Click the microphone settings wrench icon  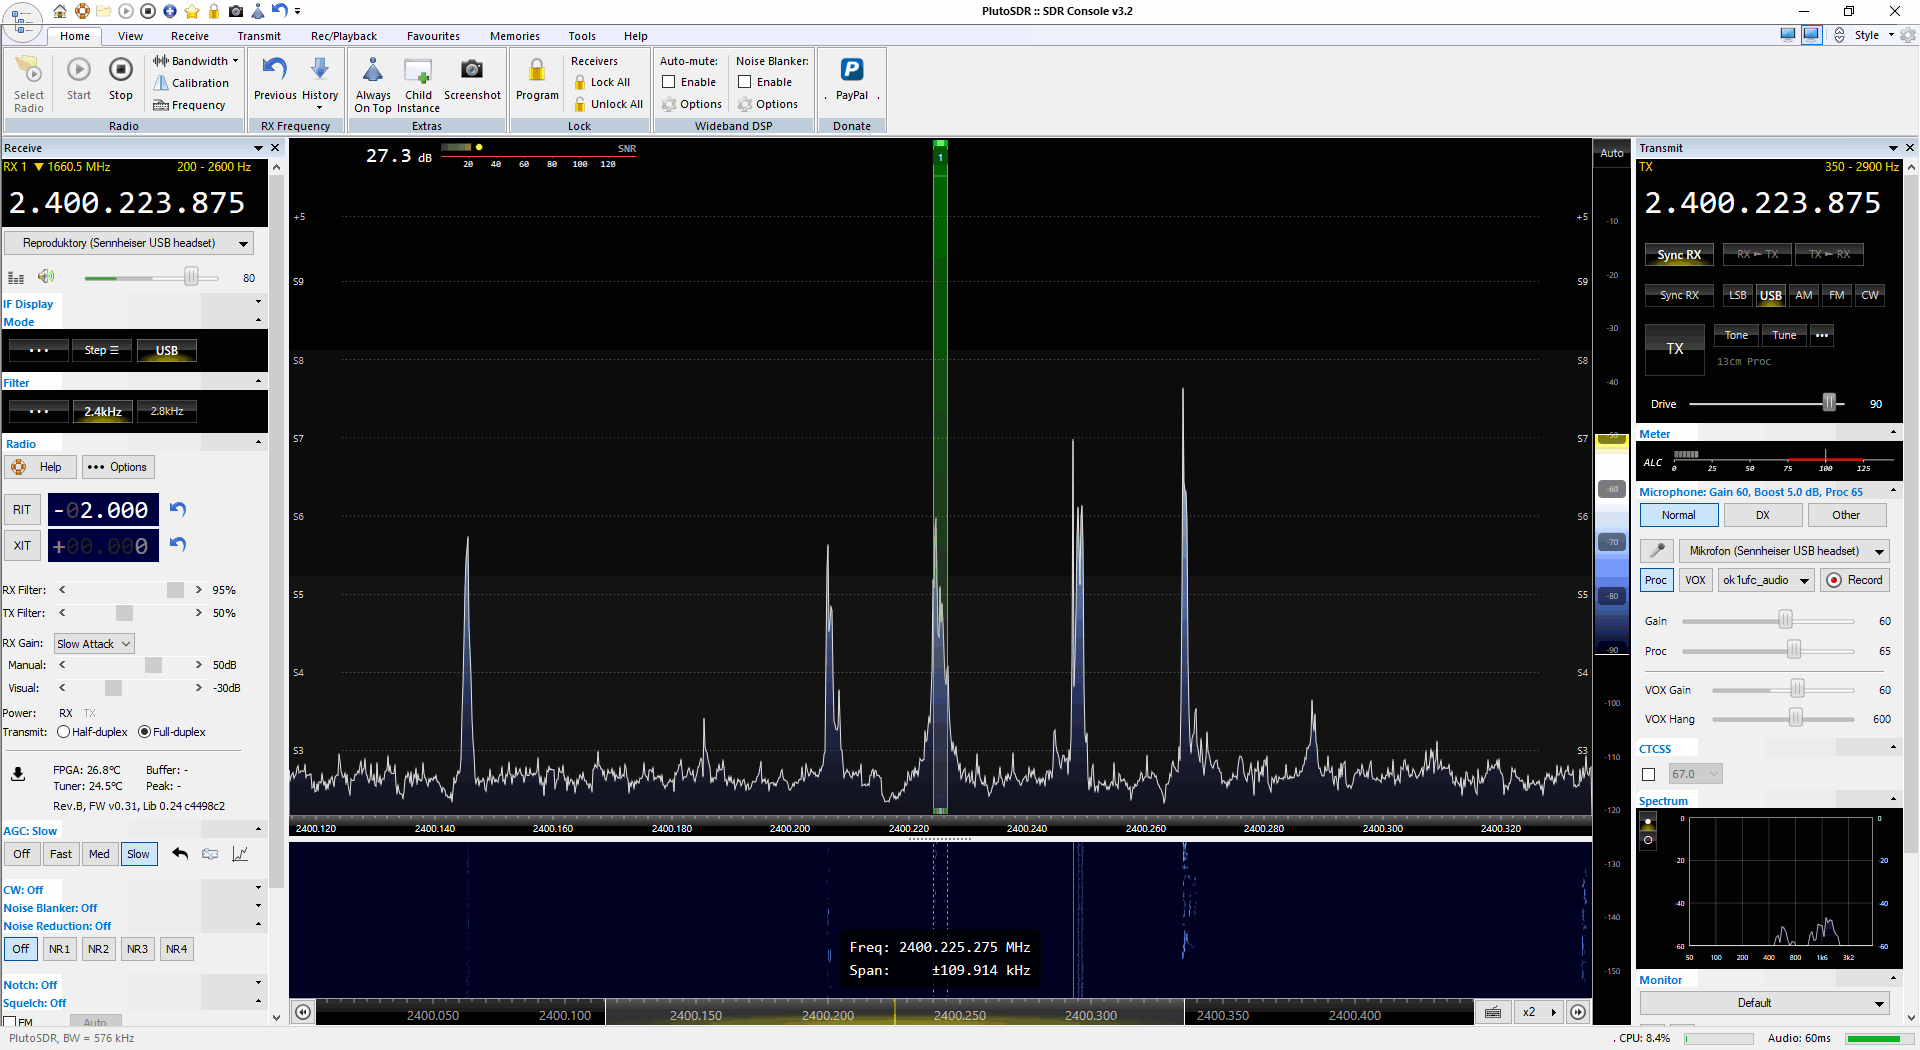(1657, 551)
